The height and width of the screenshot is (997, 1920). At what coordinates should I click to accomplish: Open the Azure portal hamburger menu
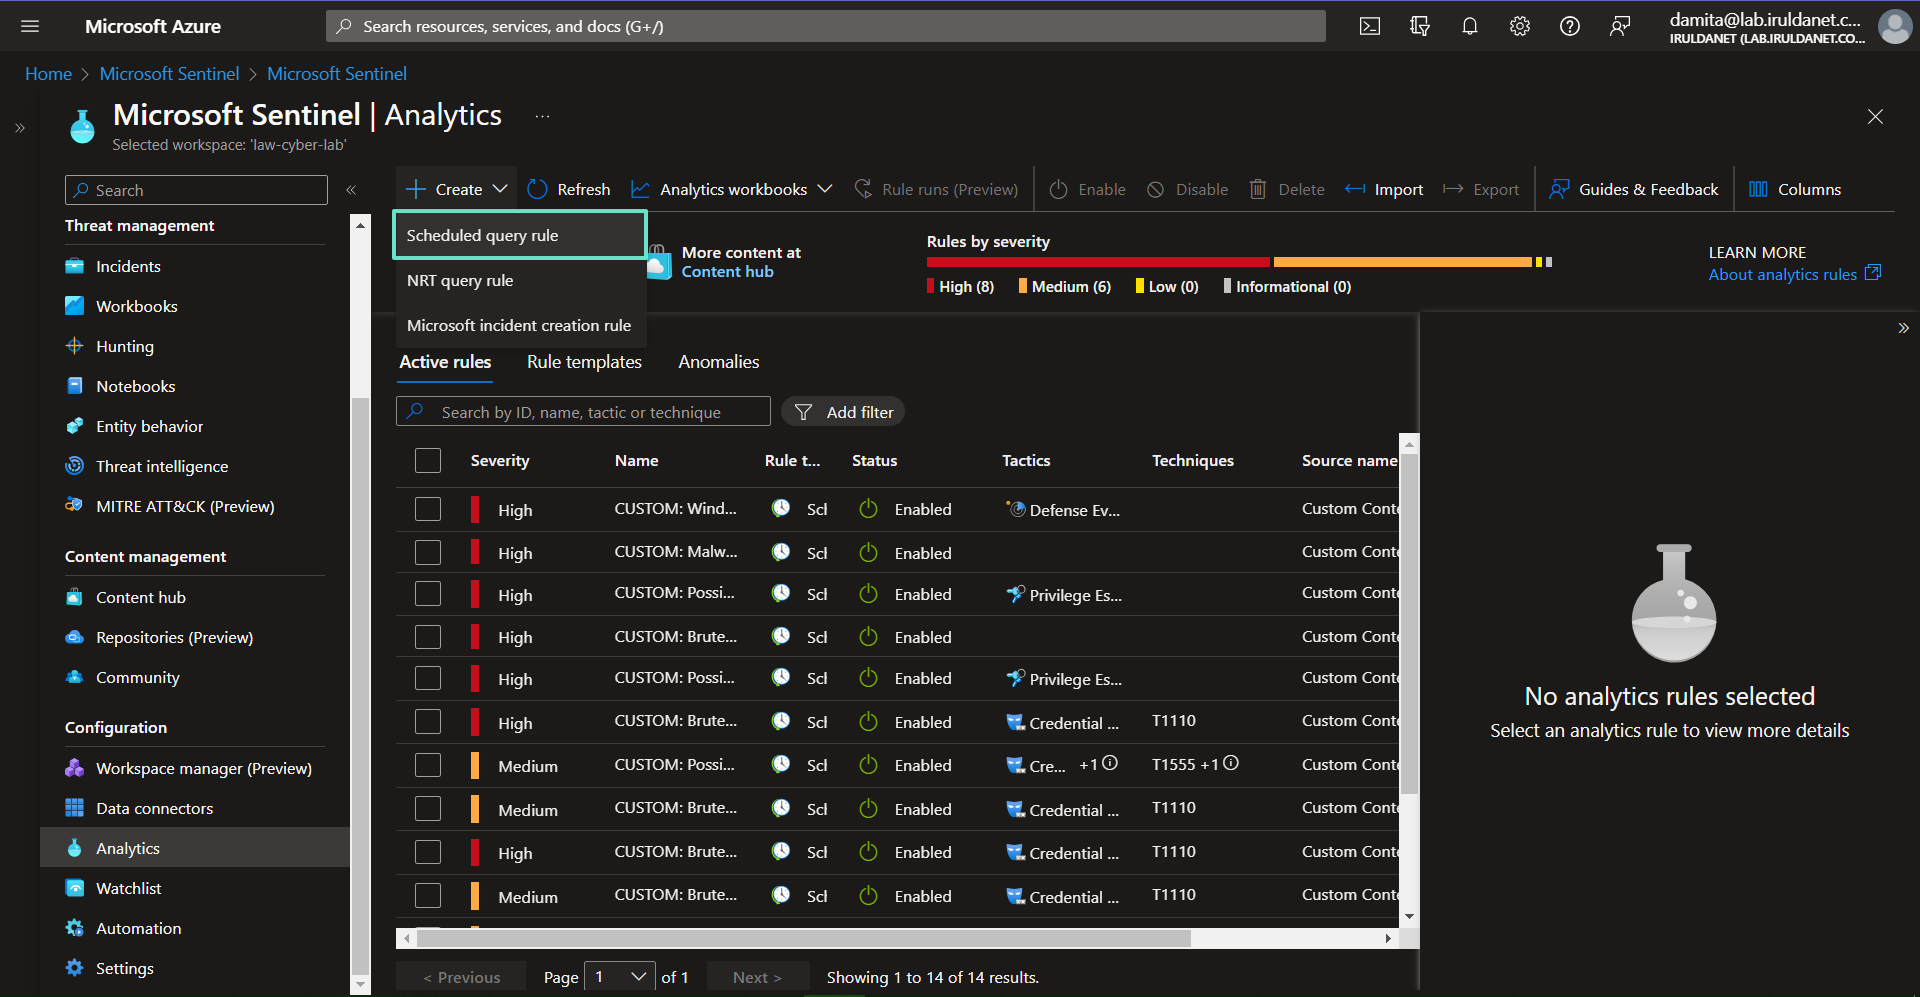coord(30,26)
